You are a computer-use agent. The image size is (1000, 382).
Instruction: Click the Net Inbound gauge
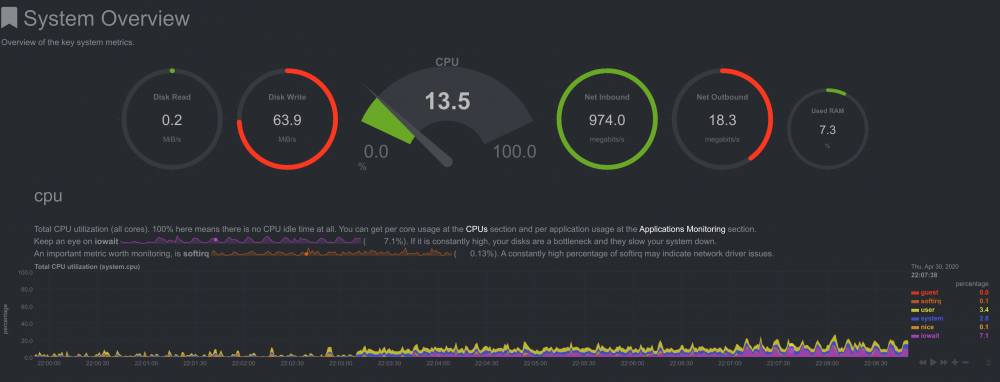tap(607, 119)
